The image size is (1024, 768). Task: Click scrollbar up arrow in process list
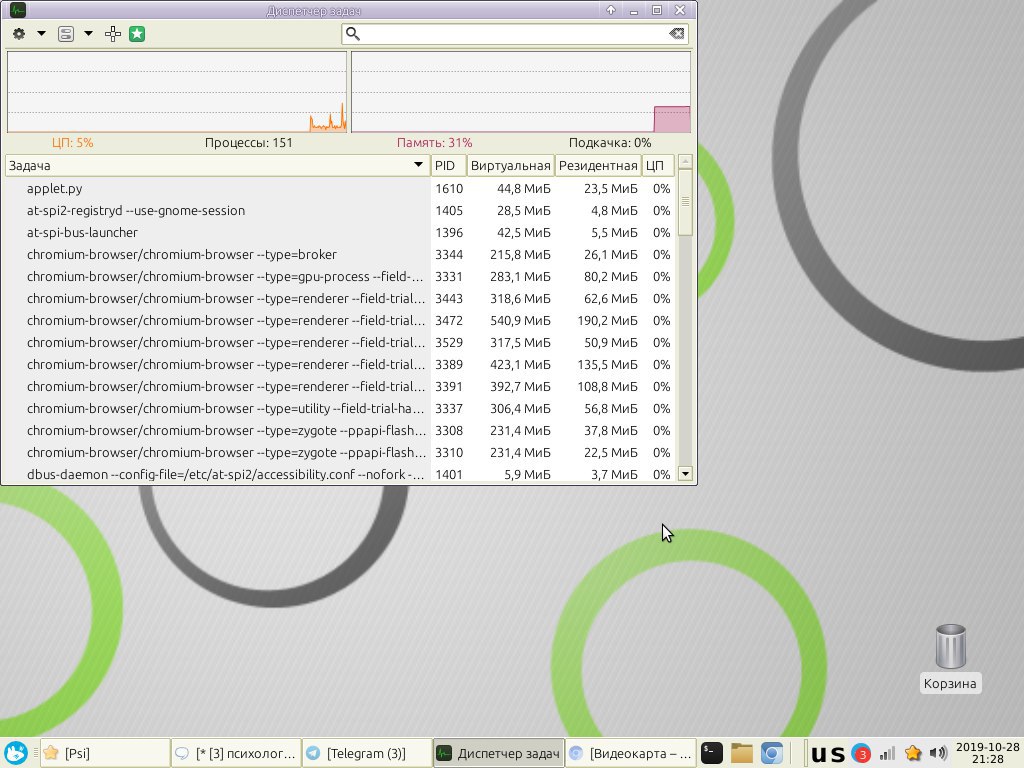tap(685, 161)
